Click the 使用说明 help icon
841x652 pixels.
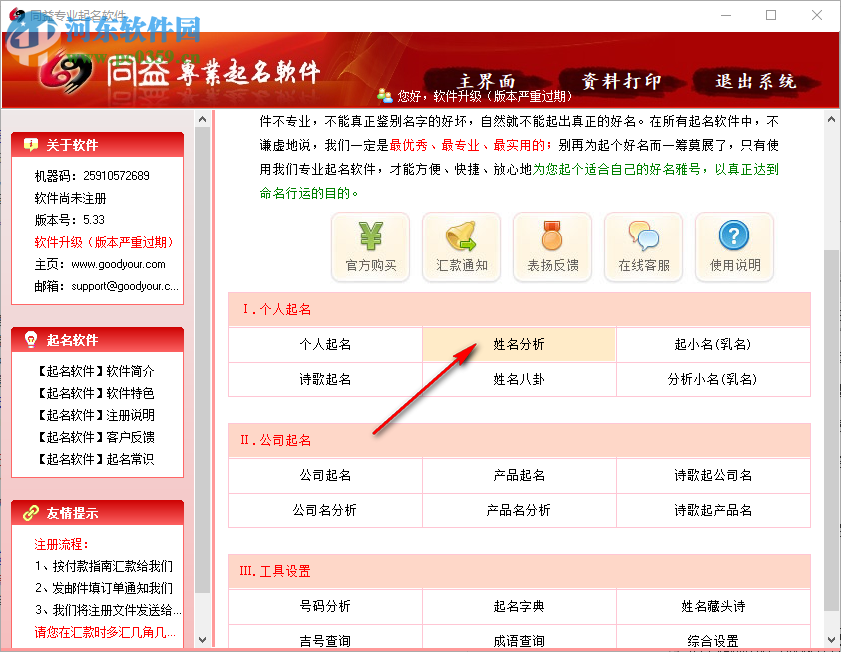pyautogui.click(x=734, y=246)
